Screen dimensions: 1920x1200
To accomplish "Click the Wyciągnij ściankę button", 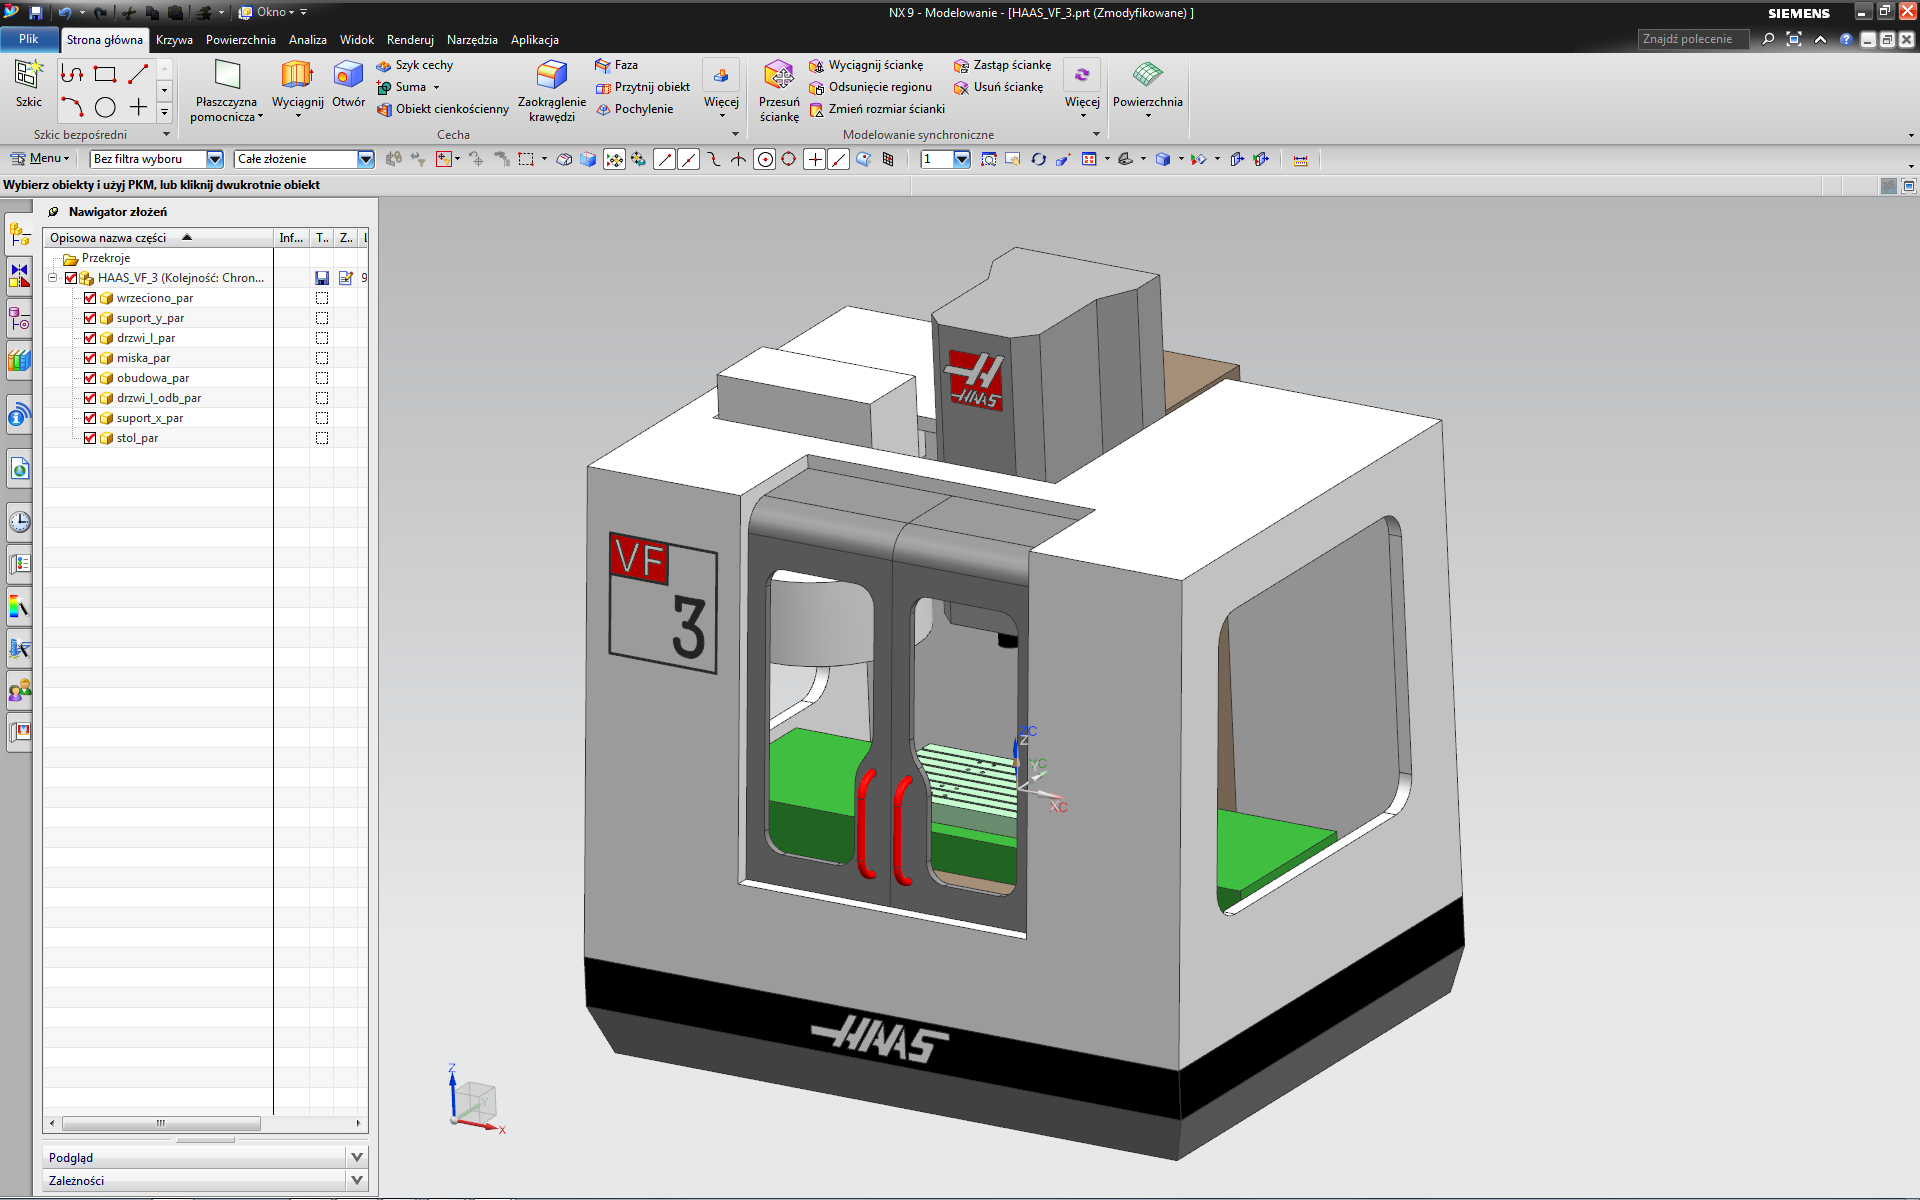I will pyautogui.click(x=866, y=65).
